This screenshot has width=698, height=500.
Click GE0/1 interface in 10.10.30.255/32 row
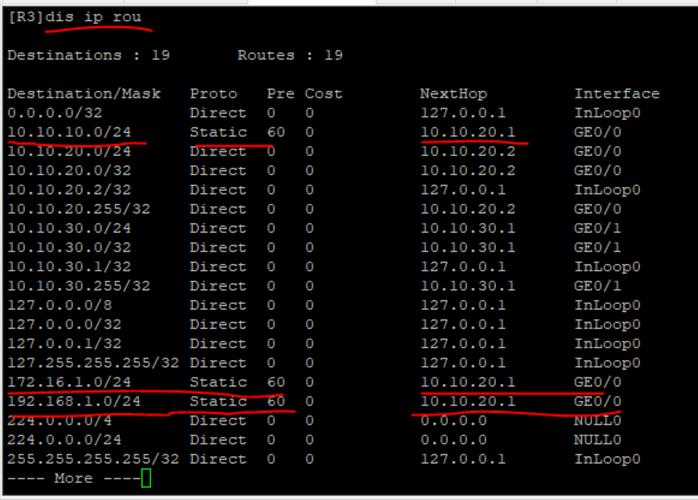(597, 286)
